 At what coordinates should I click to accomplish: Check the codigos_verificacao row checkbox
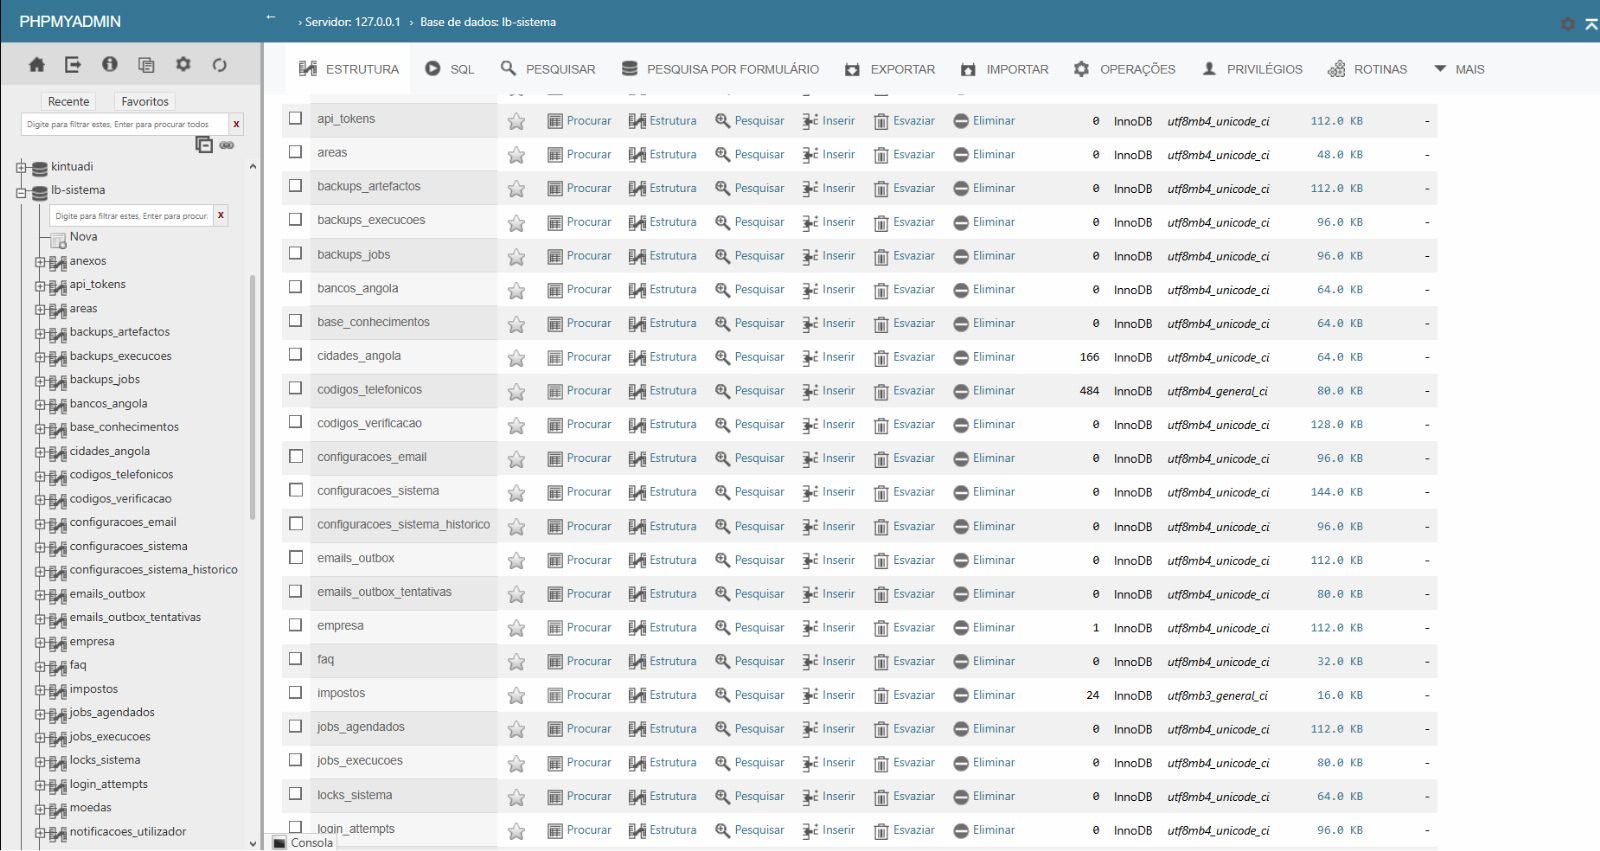296,422
